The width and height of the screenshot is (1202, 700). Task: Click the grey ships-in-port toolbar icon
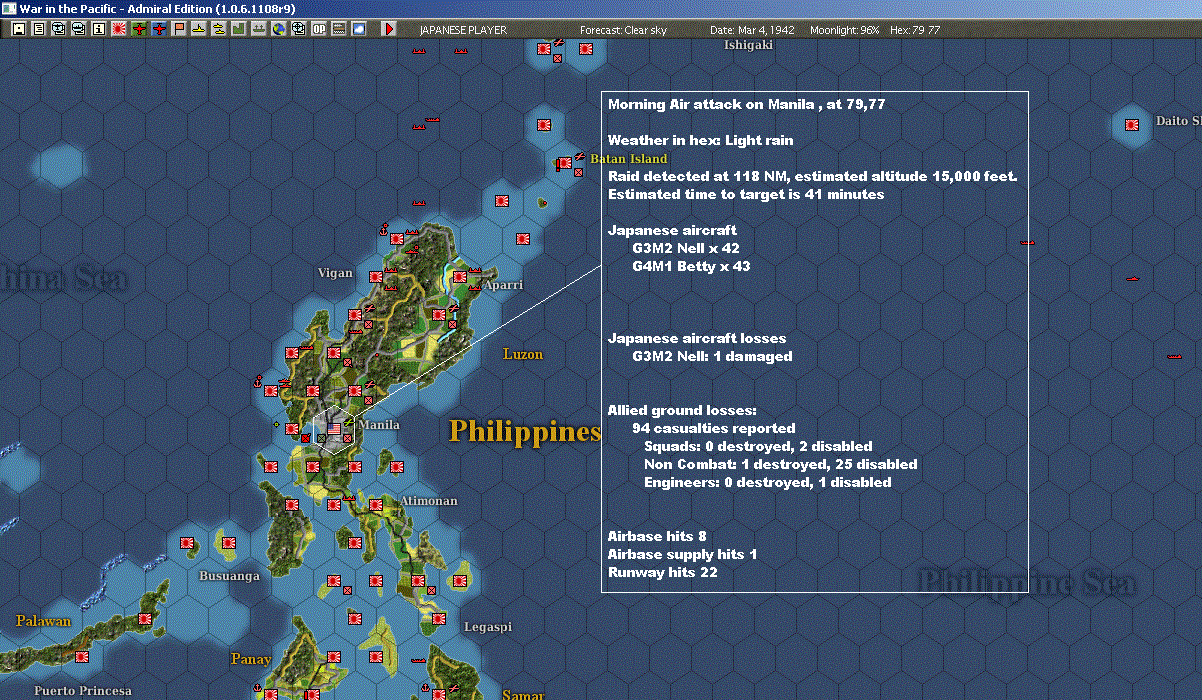pyautogui.click(x=258, y=29)
